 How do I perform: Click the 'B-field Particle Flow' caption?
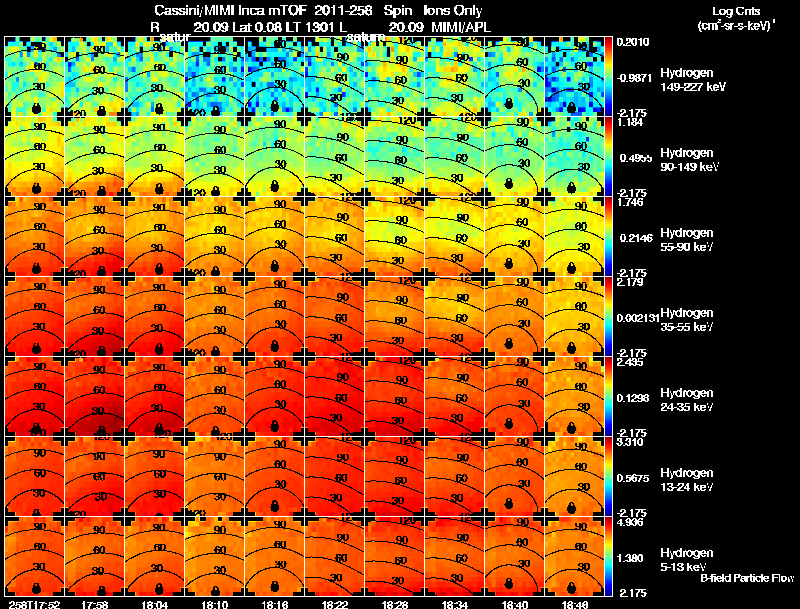tap(747, 578)
